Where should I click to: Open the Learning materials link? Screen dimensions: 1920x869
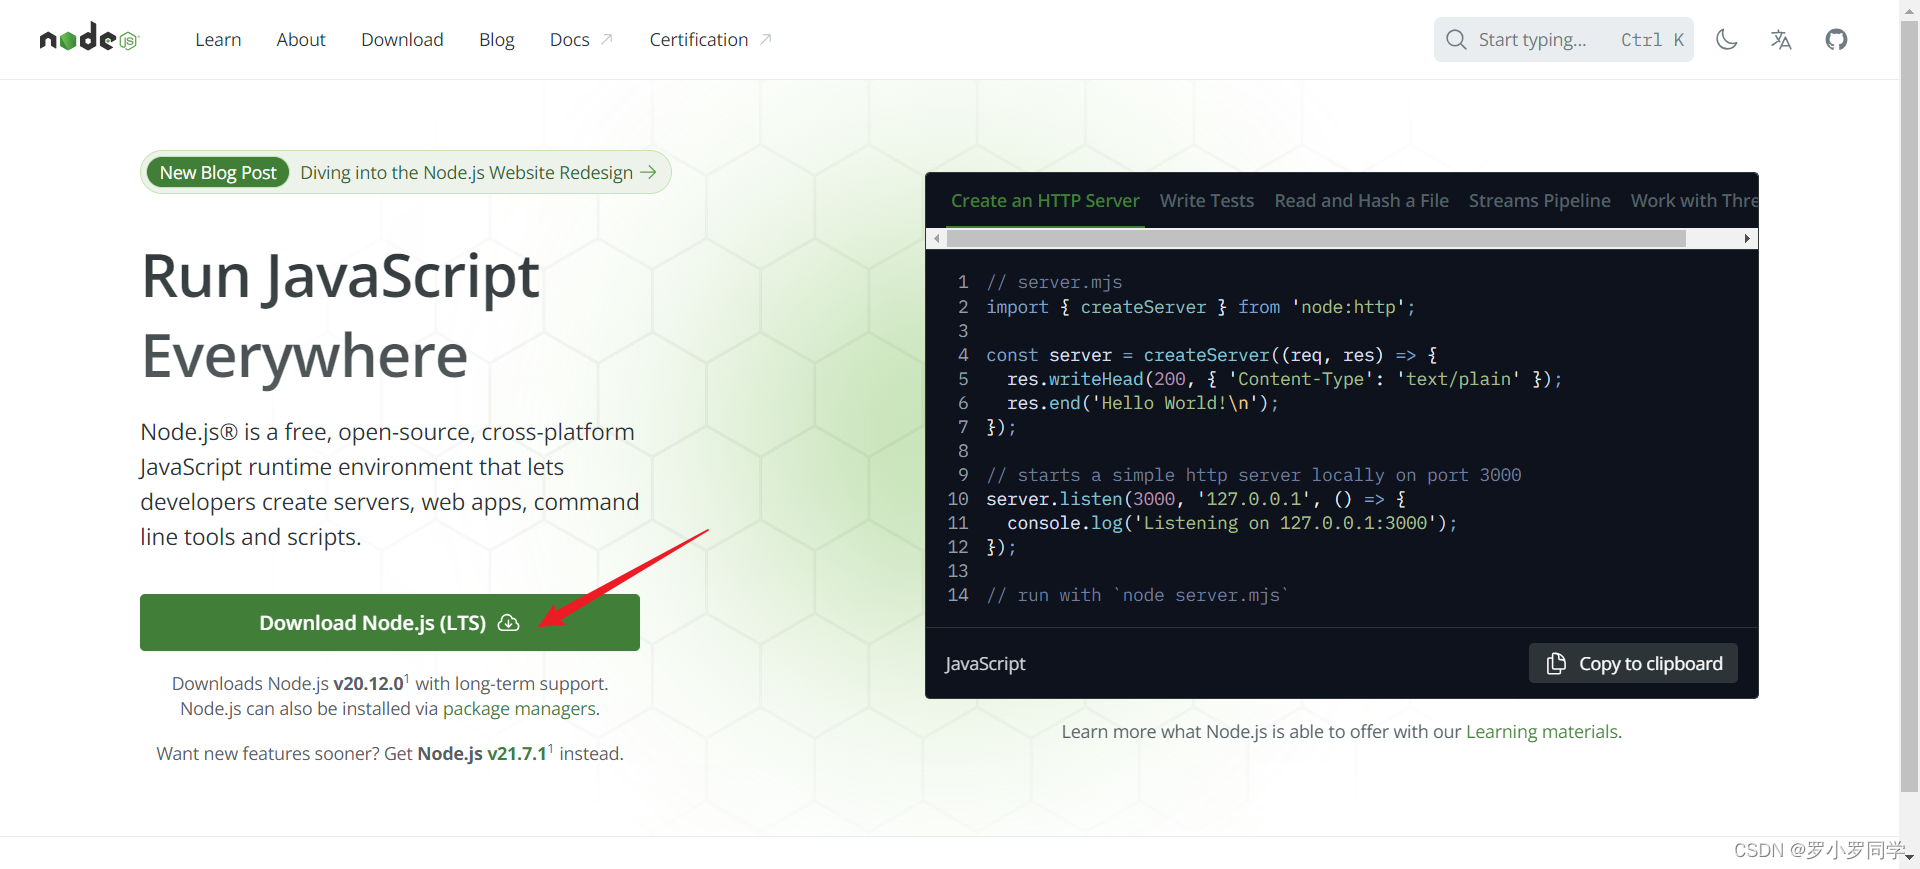point(1541,731)
